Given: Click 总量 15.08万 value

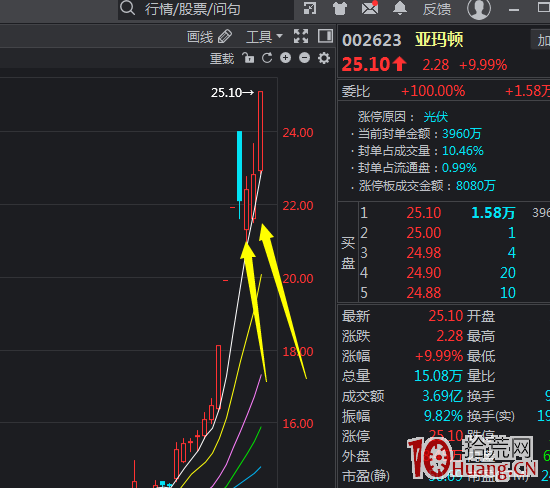Looking at the screenshot, I should point(438,376).
